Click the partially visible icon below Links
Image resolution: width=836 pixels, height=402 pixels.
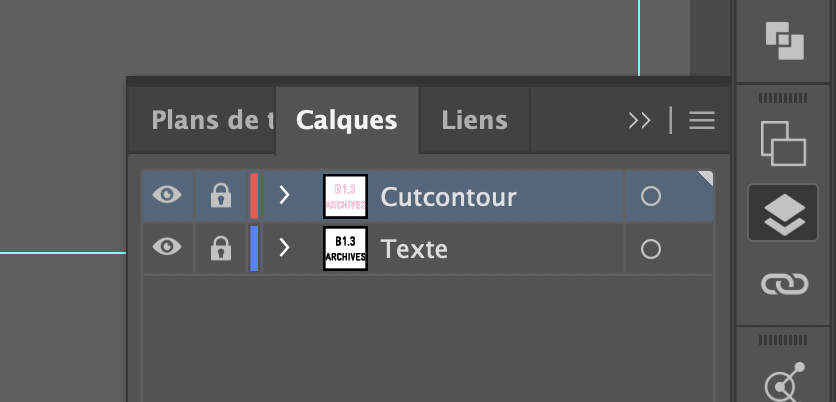(782, 383)
